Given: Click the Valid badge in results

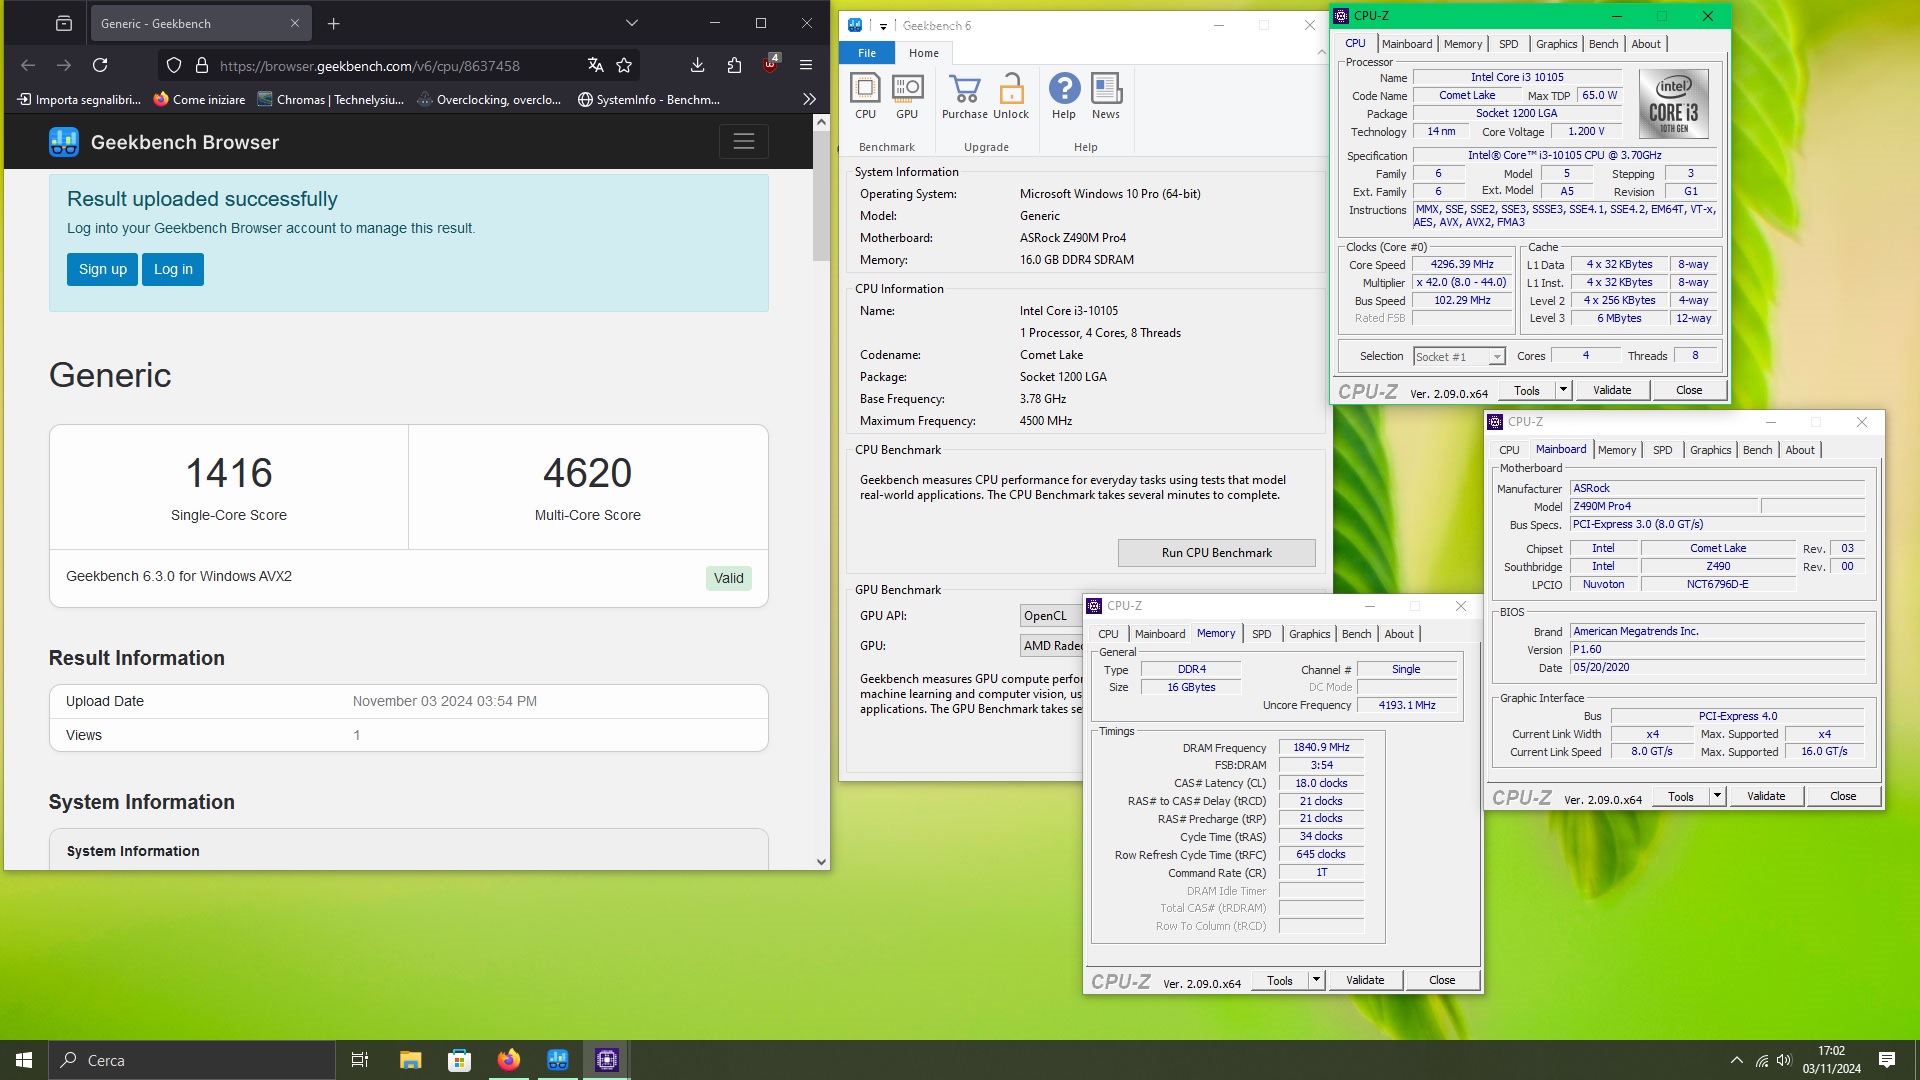Looking at the screenshot, I should 728,578.
